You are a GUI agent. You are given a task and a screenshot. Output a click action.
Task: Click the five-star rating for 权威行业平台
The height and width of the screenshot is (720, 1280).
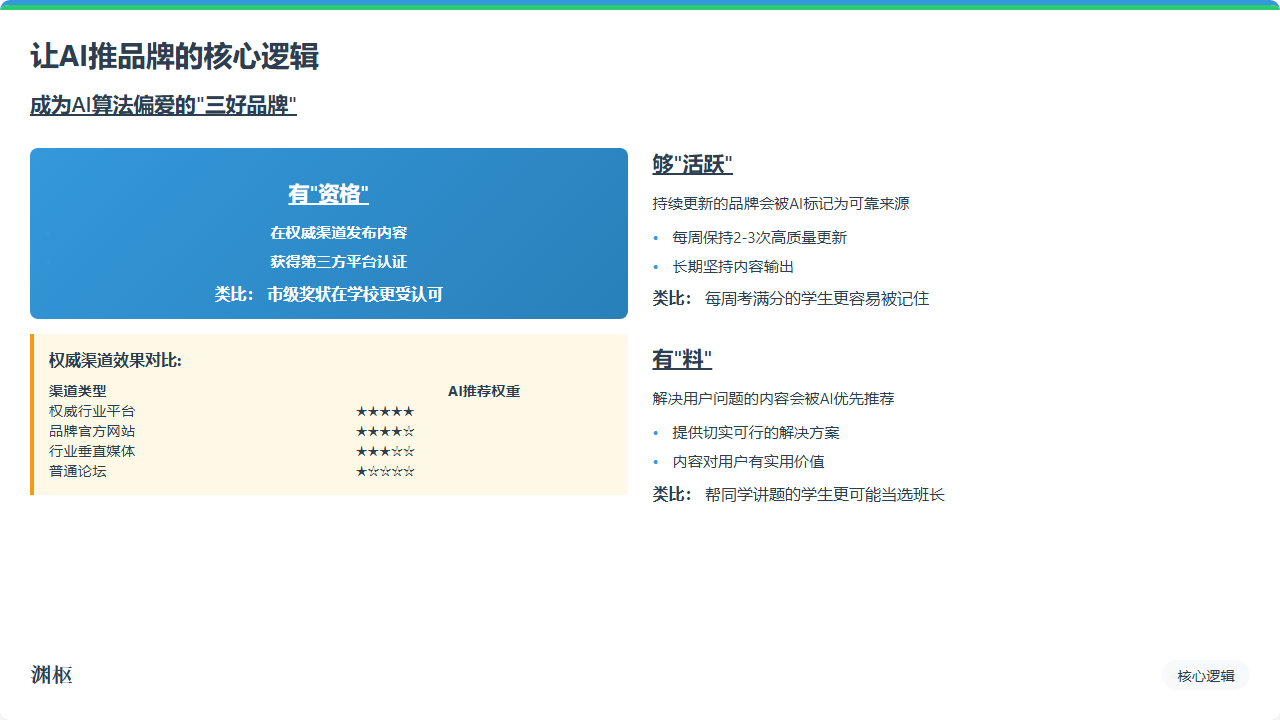(x=385, y=411)
